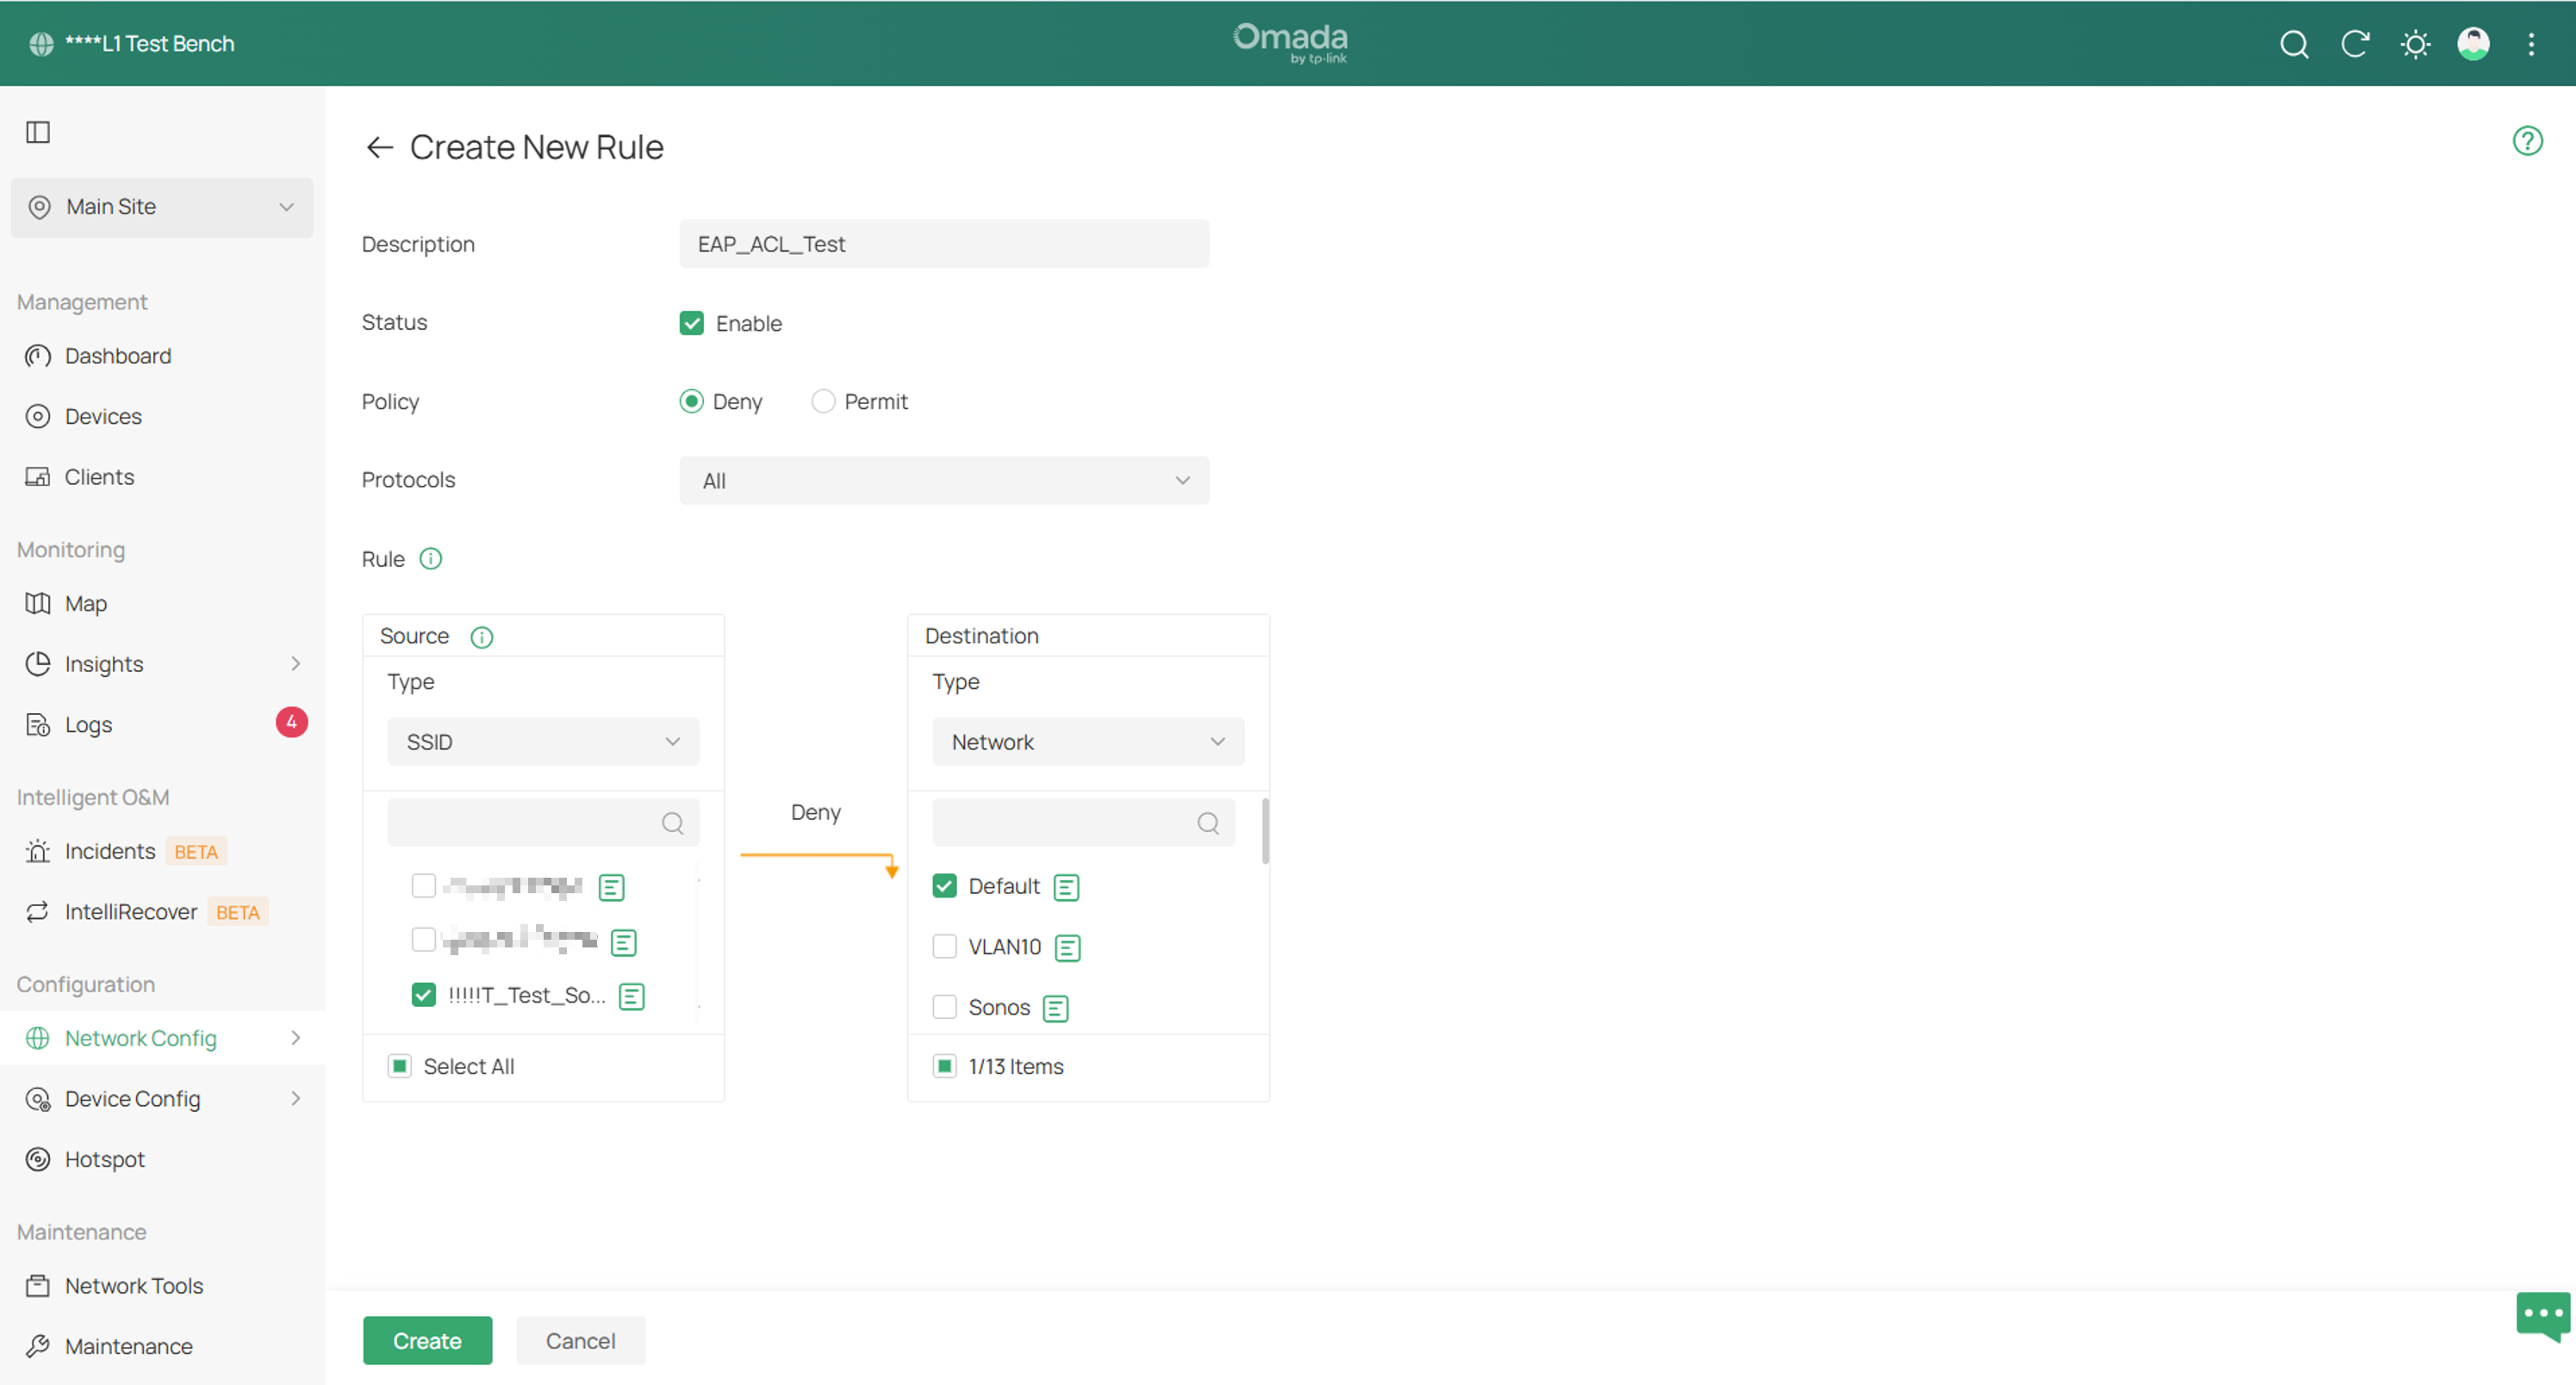Collapse the sidebar panel icon

[38, 132]
